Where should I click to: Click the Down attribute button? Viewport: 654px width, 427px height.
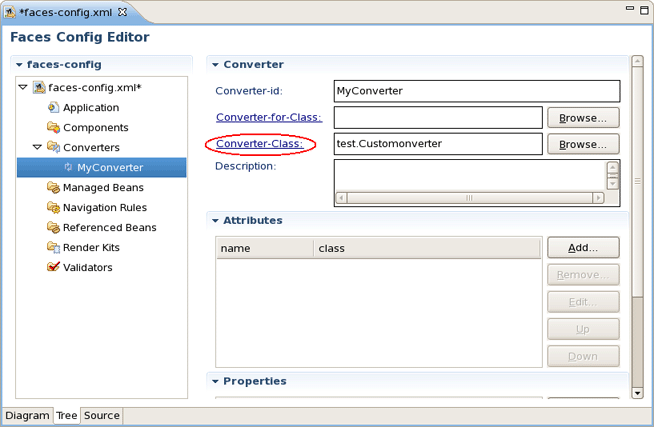pos(583,357)
